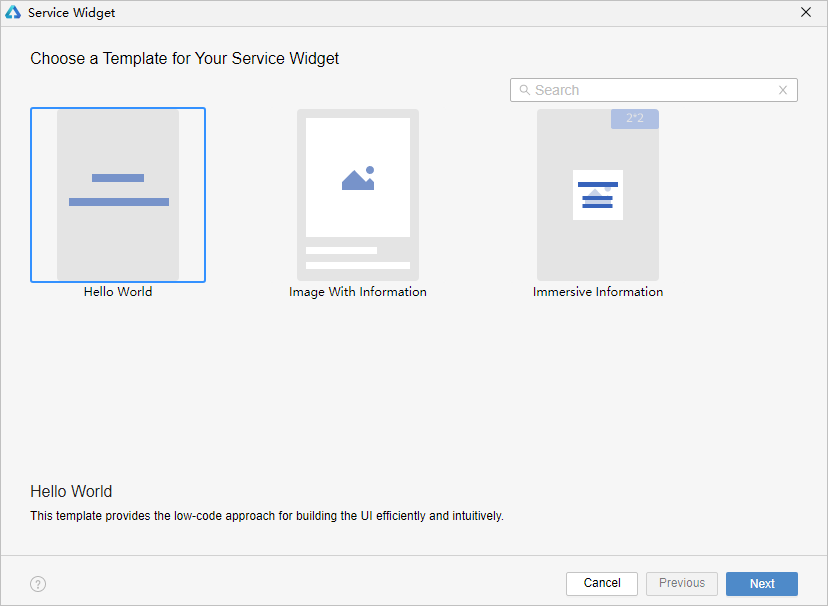Image resolution: width=828 pixels, height=606 pixels.
Task: Click the Previous button
Action: pyautogui.click(x=682, y=584)
